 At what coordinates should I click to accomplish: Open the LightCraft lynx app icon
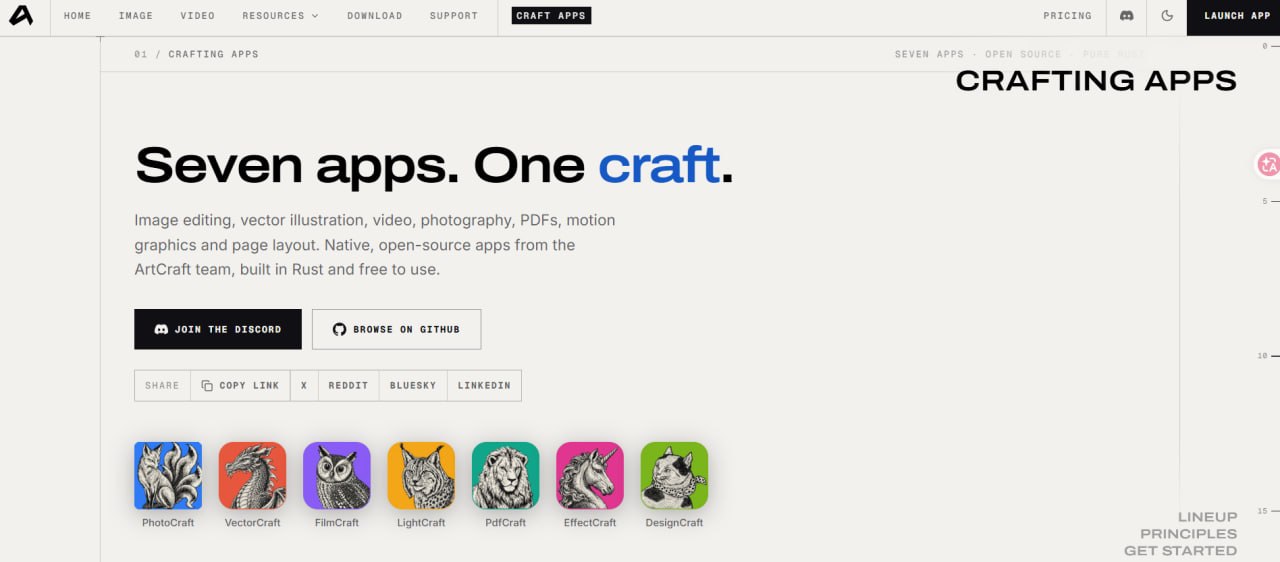tap(421, 476)
